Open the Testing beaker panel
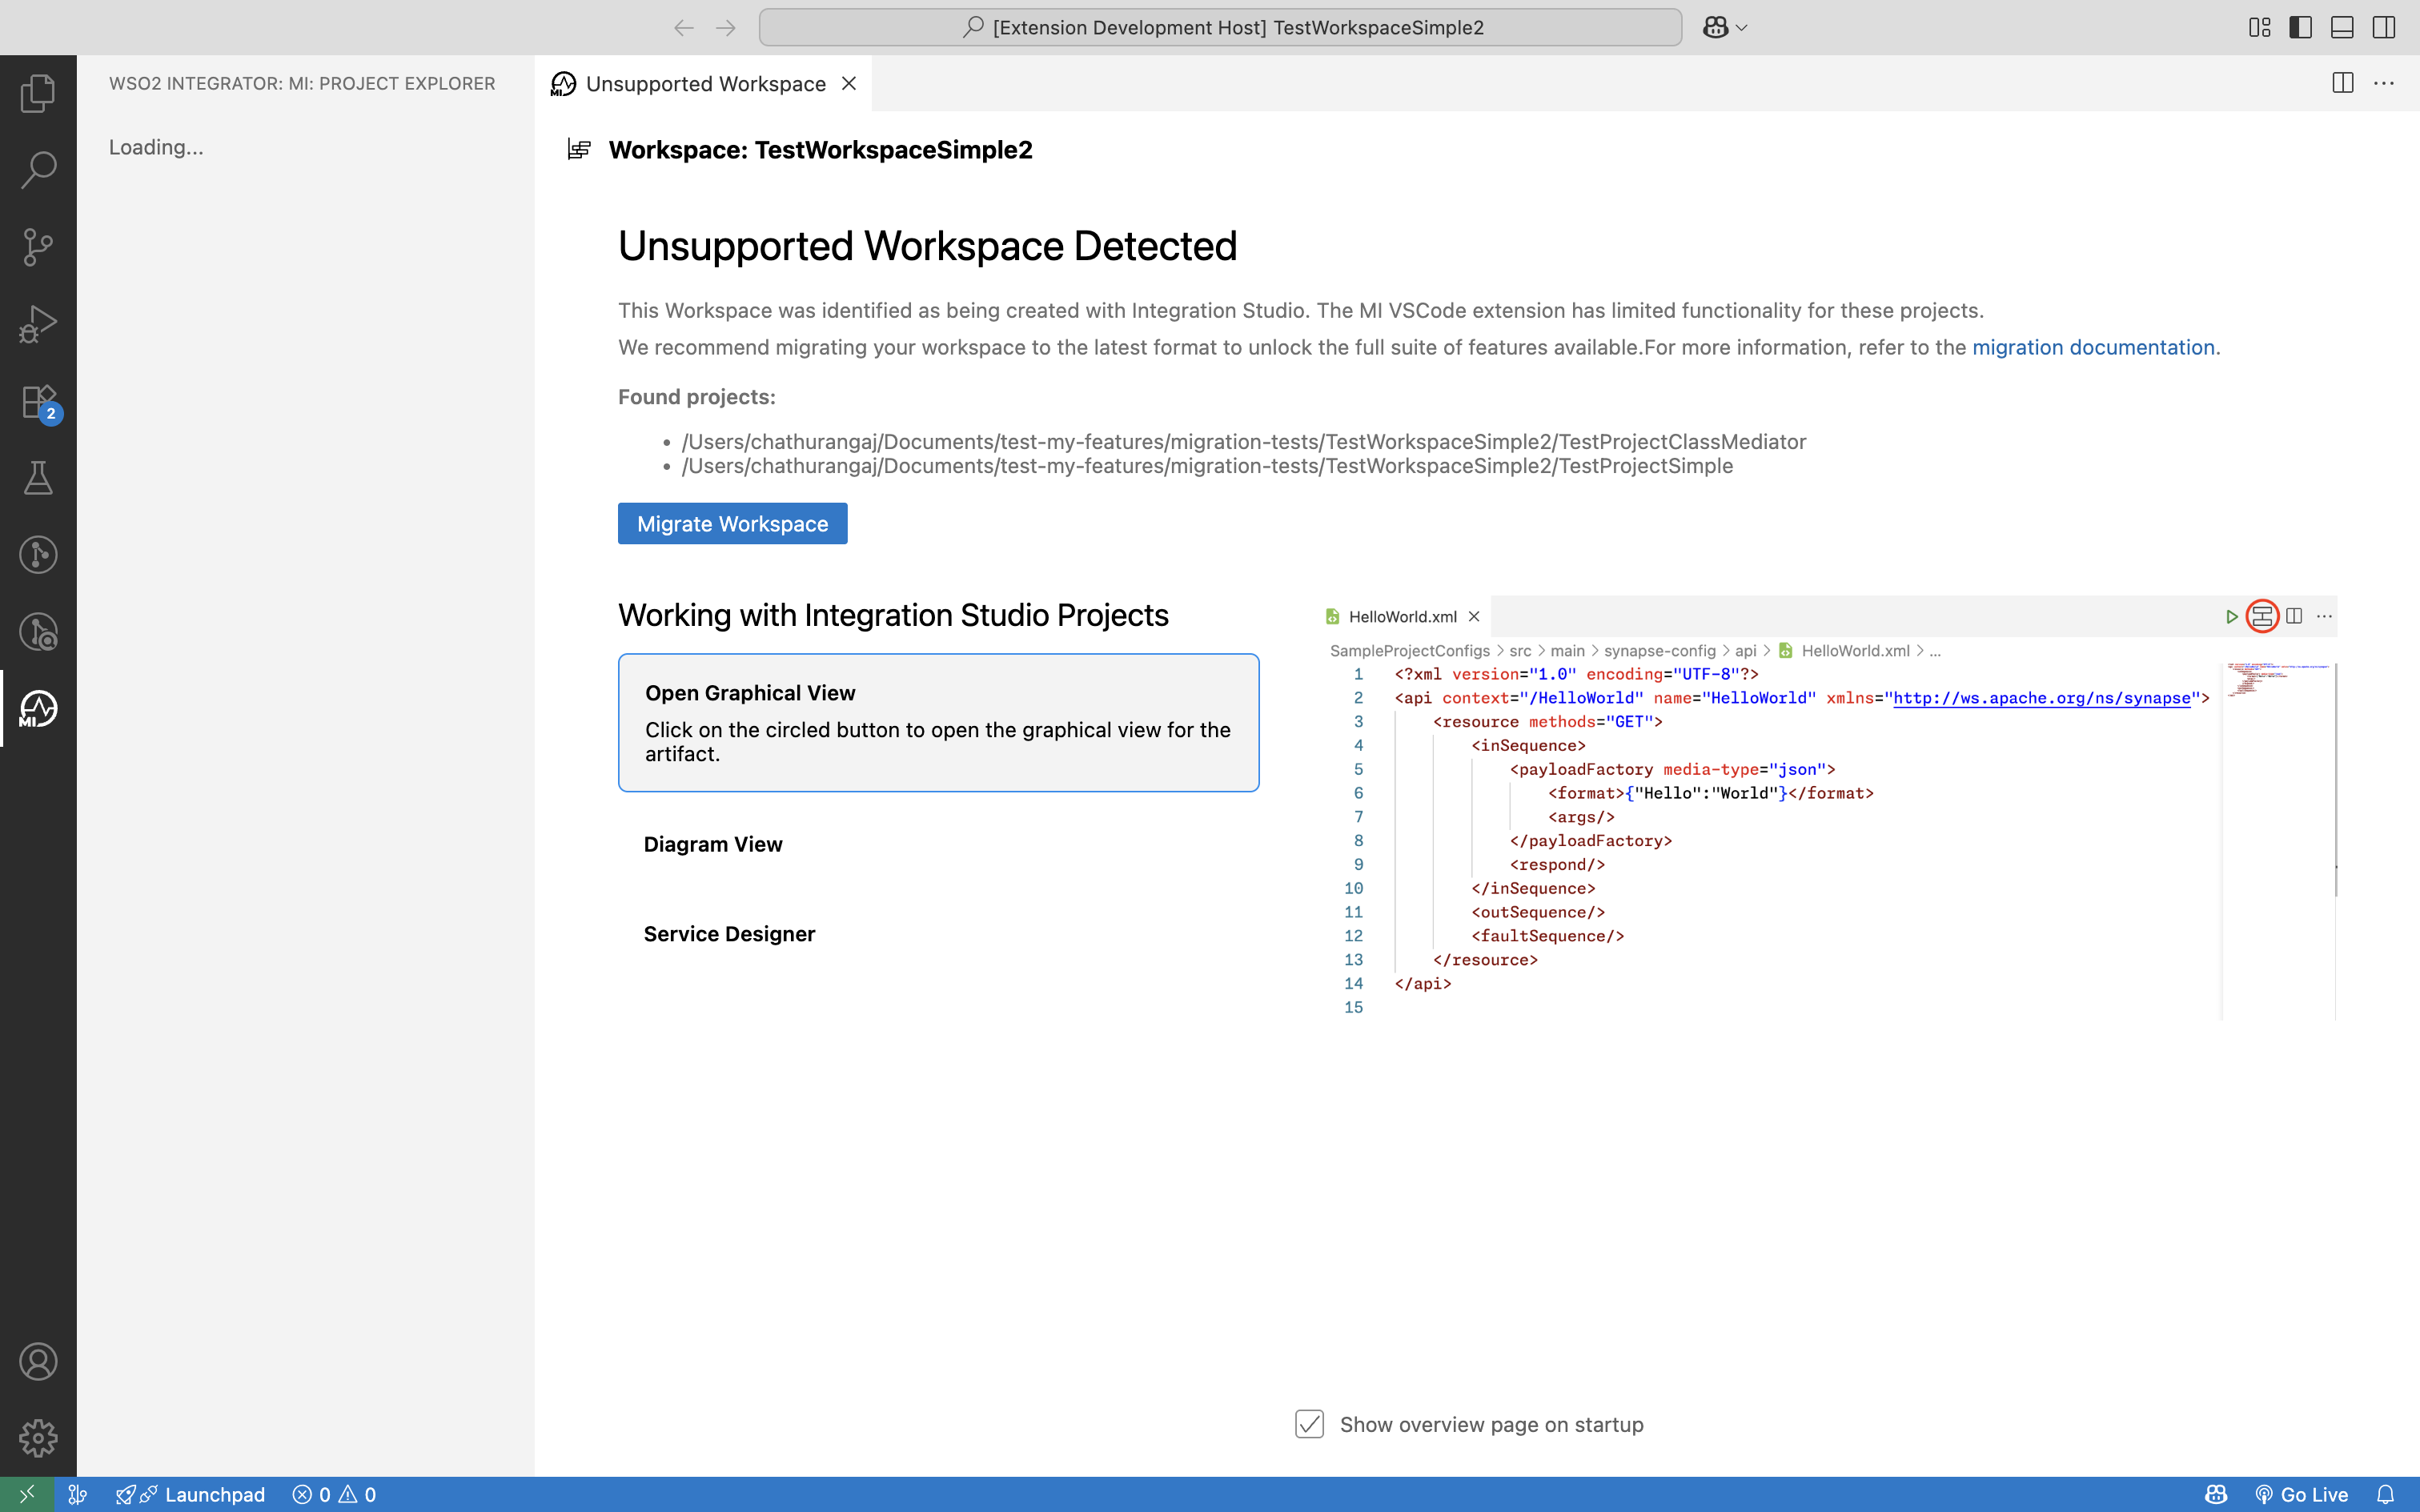This screenshot has height=1512, width=2420. (38, 477)
